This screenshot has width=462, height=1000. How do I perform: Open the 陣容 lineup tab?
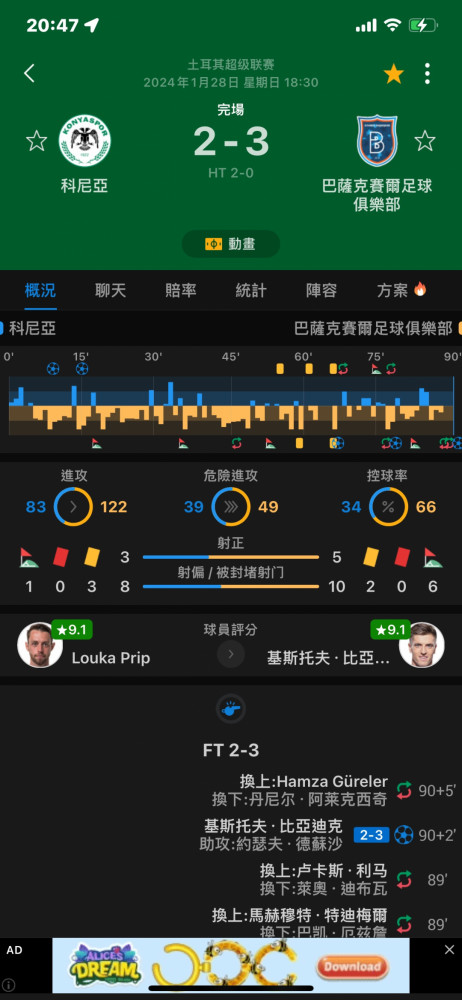click(321, 291)
